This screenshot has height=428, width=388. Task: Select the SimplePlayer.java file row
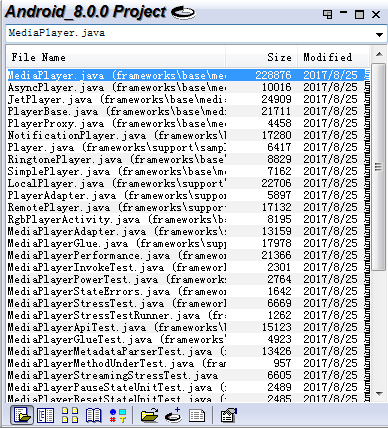click(x=188, y=171)
